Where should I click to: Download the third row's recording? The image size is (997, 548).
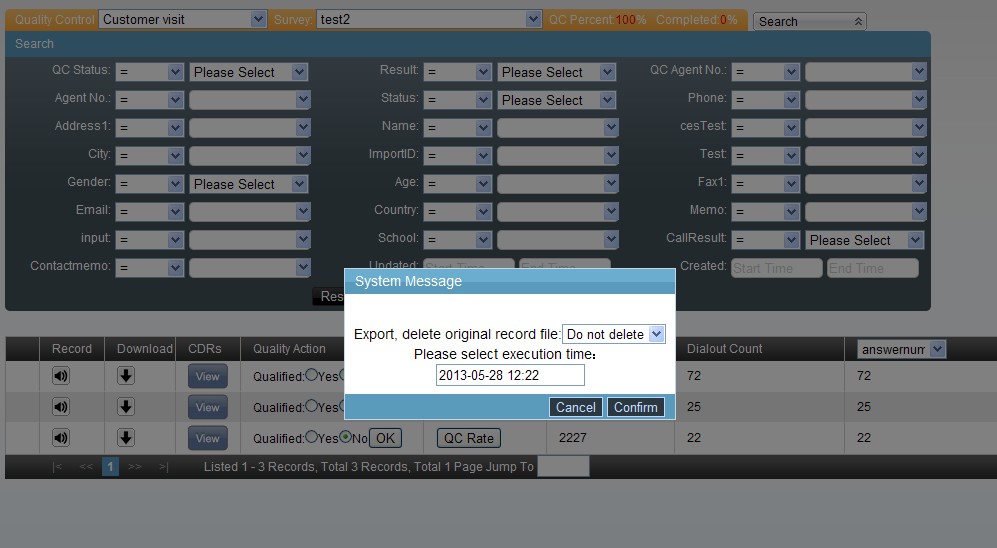pyautogui.click(x=126, y=438)
